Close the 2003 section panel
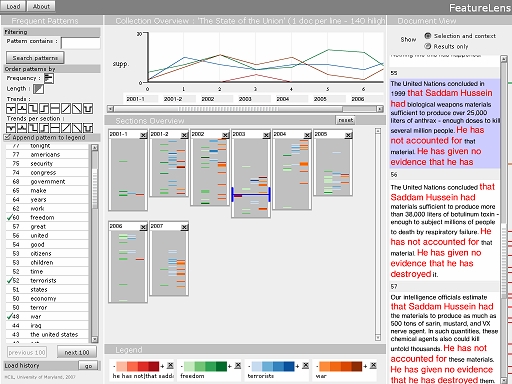The image size is (512, 384). [266, 135]
